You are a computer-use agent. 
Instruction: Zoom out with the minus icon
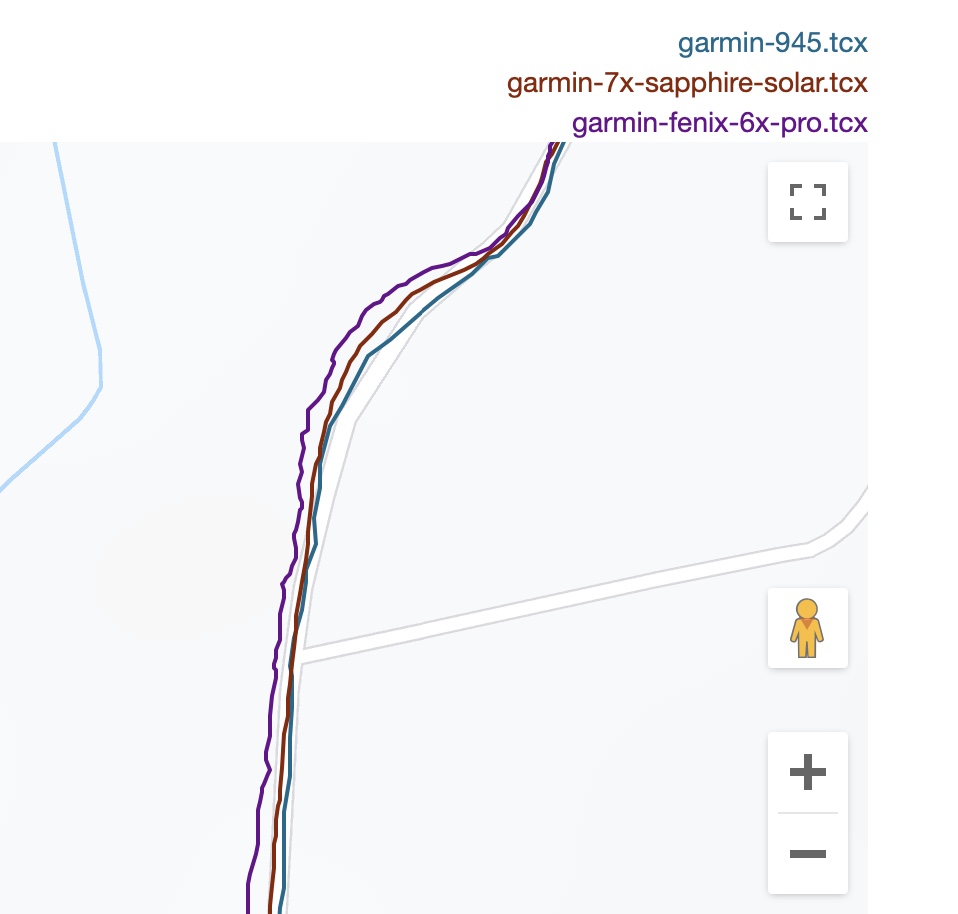click(x=808, y=854)
